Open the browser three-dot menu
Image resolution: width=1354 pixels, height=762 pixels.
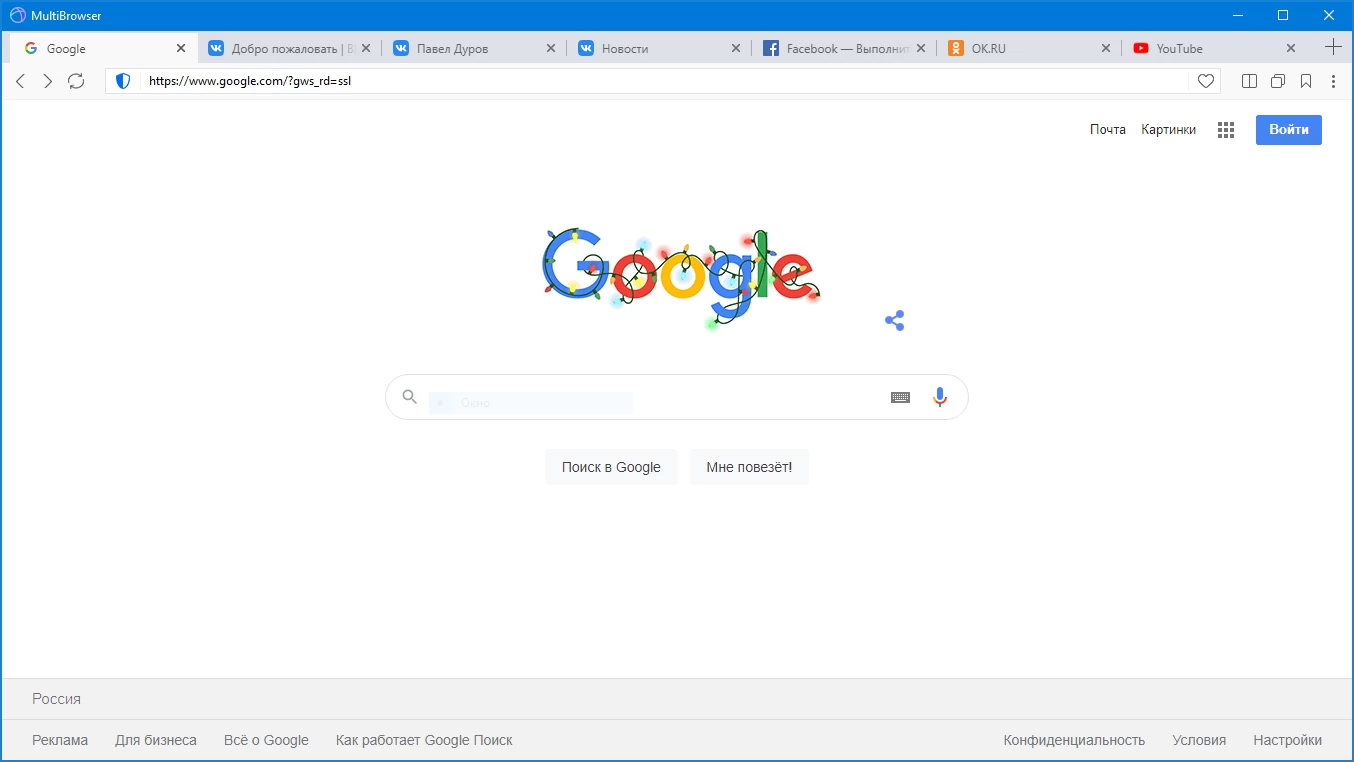coord(1334,81)
